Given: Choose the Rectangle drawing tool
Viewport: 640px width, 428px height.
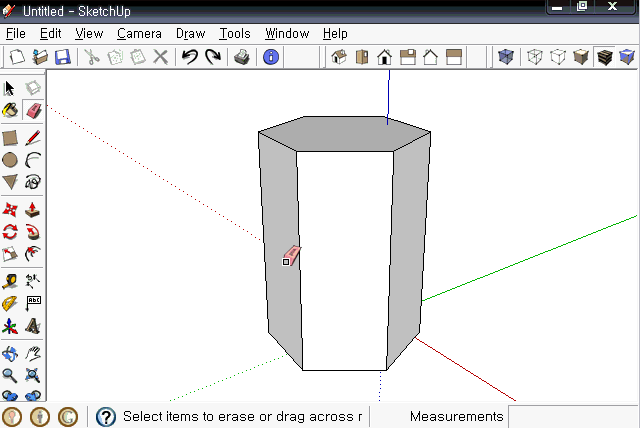Looking at the screenshot, I should 10,138.
